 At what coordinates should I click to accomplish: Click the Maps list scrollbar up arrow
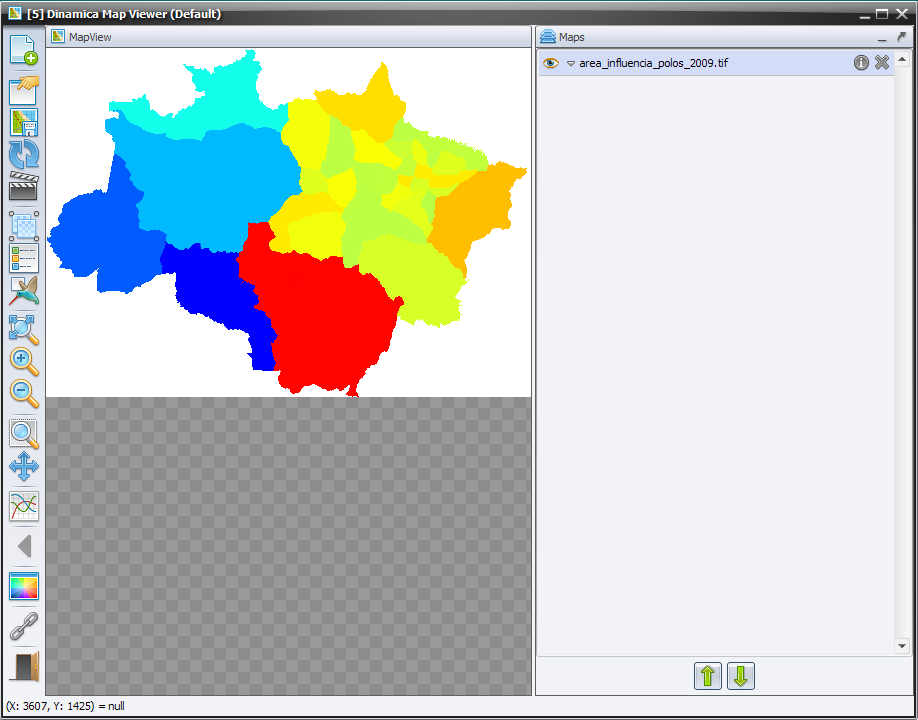[x=902, y=59]
